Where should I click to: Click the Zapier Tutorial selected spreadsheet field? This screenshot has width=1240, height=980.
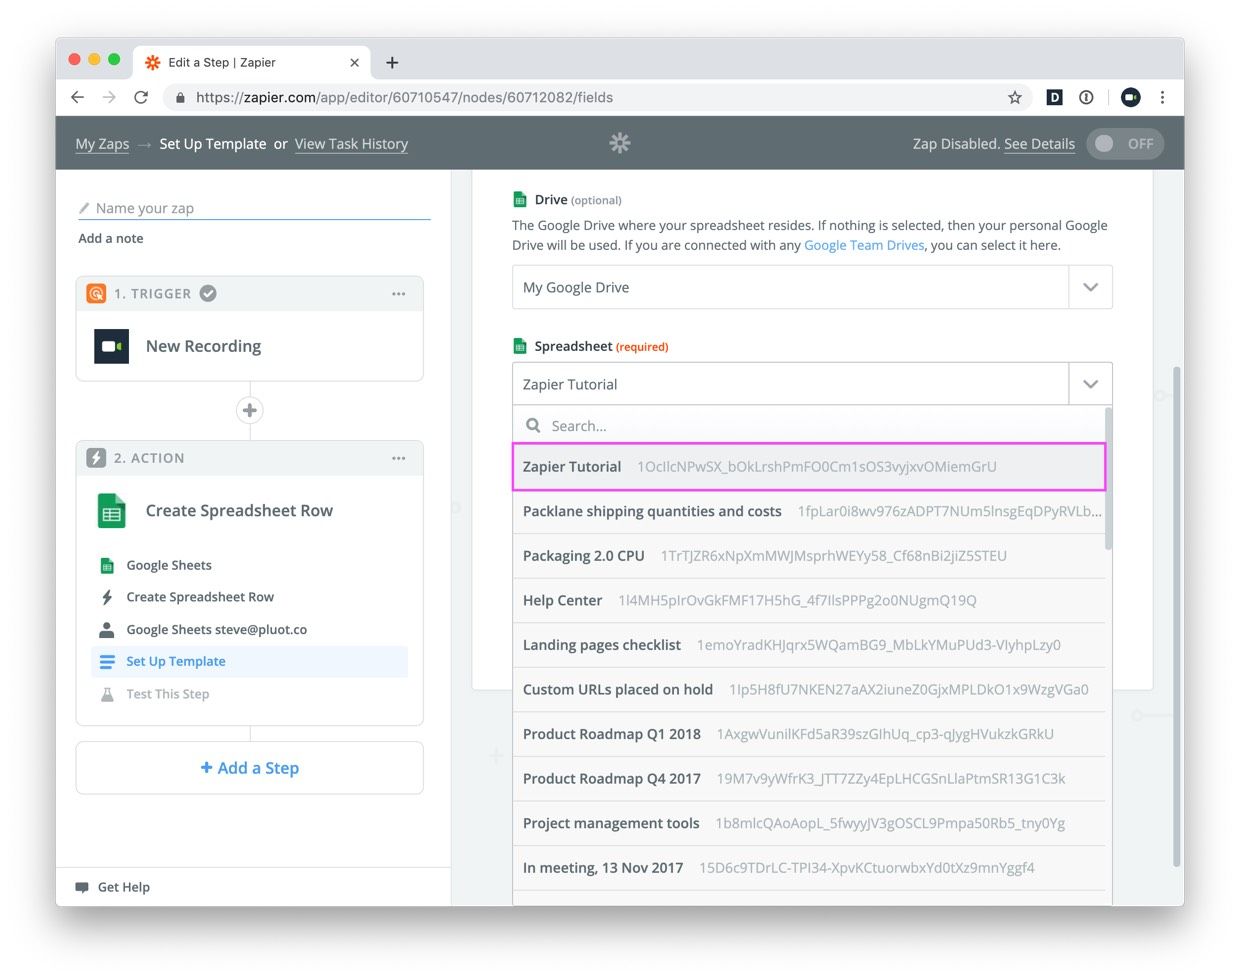[x=790, y=384]
